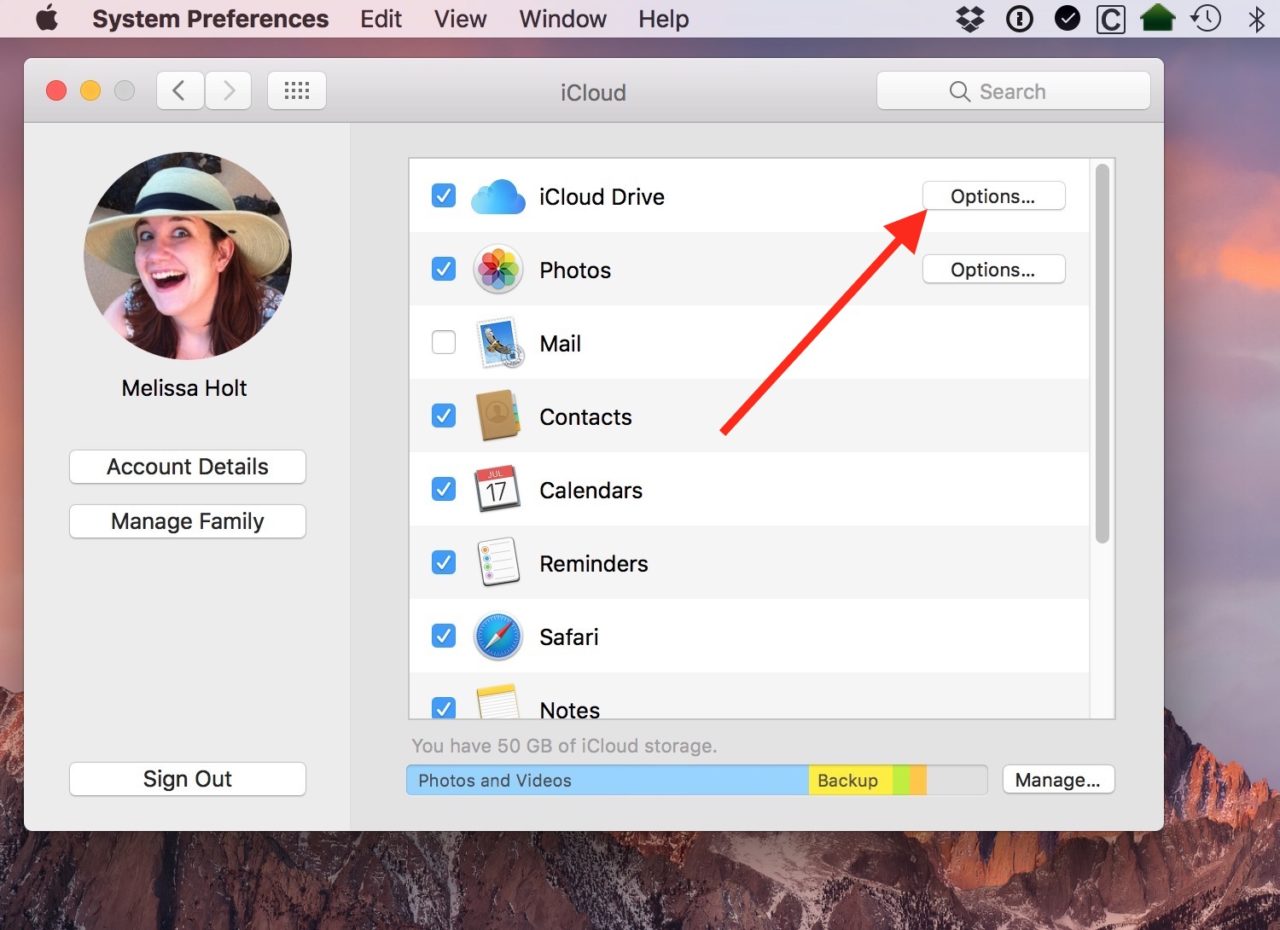Close the iCloud preferences window
The image size is (1280, 930).
tap(56, 91)
